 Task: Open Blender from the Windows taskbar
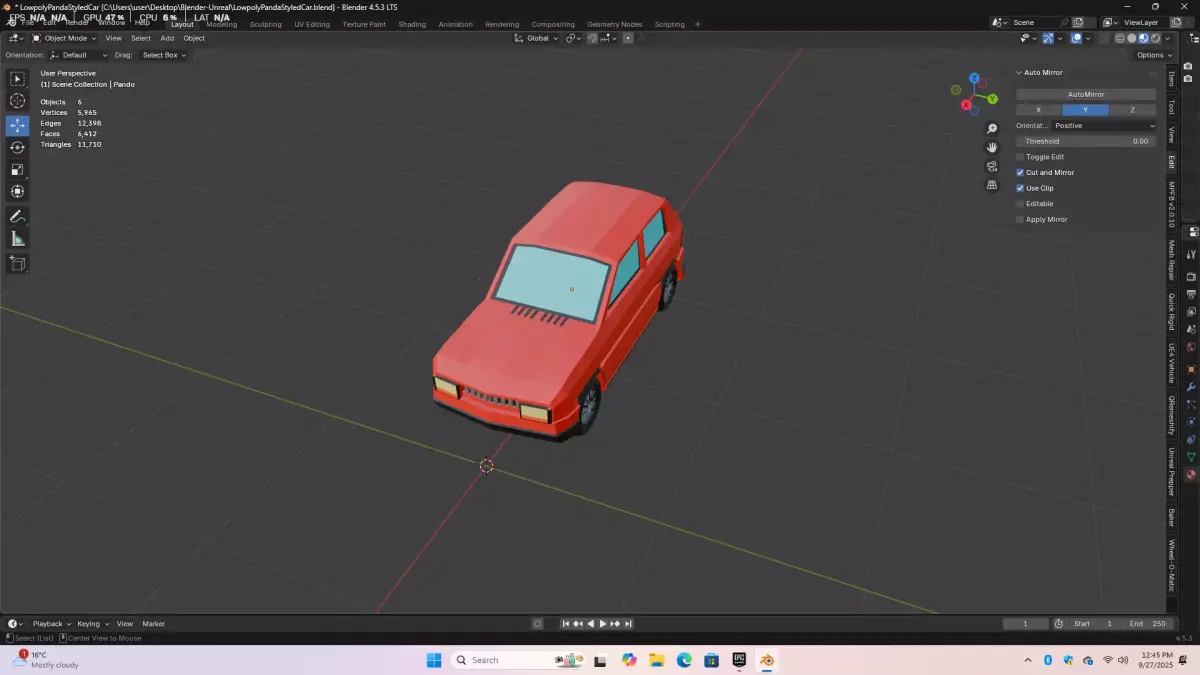pos(767,660)
